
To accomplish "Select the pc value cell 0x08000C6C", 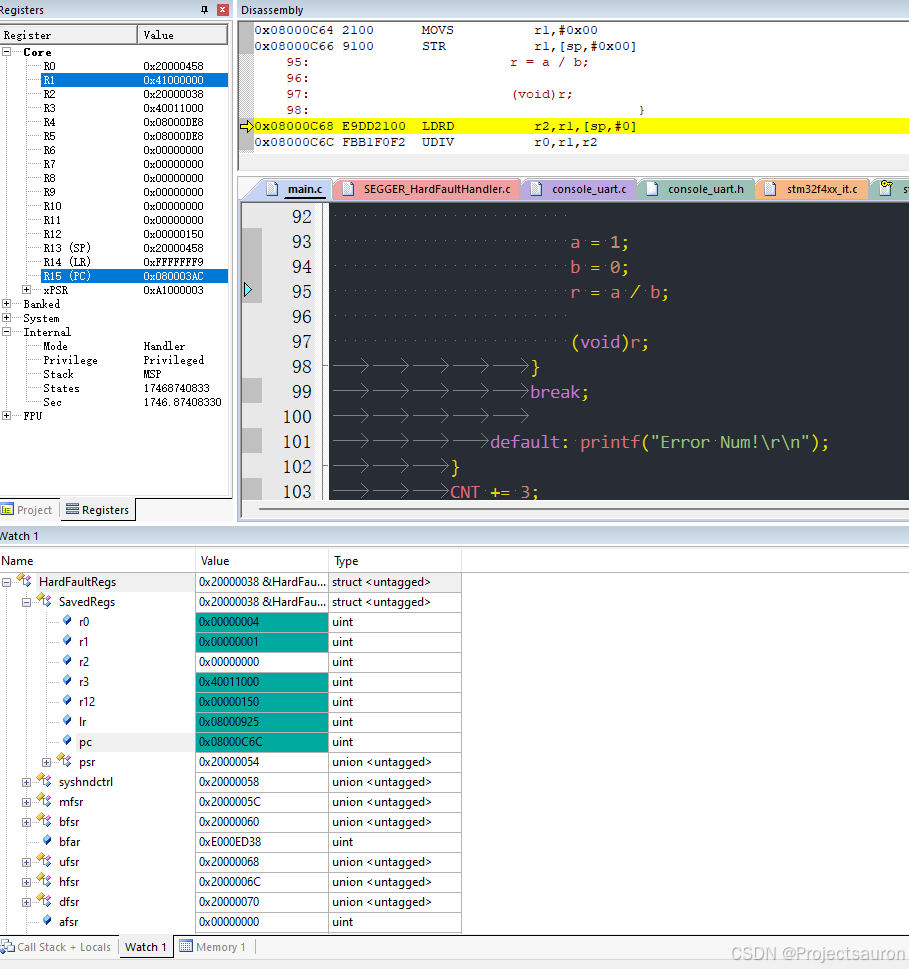I will pos(262,742).
